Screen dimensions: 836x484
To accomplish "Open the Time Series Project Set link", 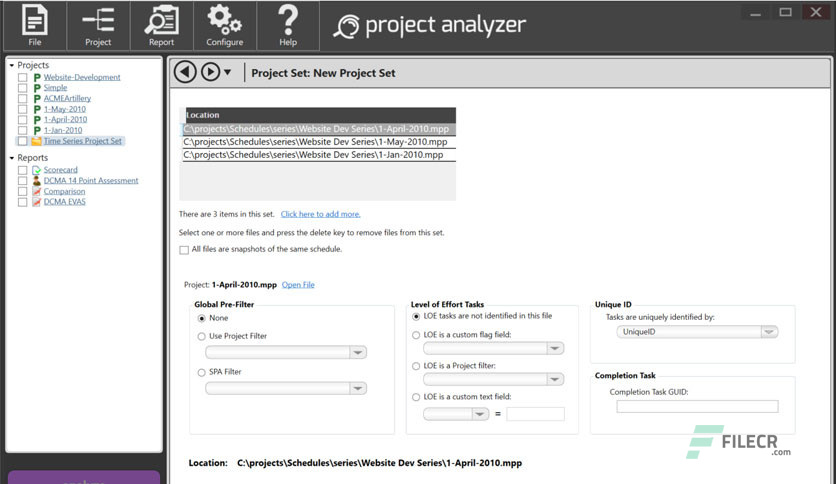I will click(x=83, y=141).
